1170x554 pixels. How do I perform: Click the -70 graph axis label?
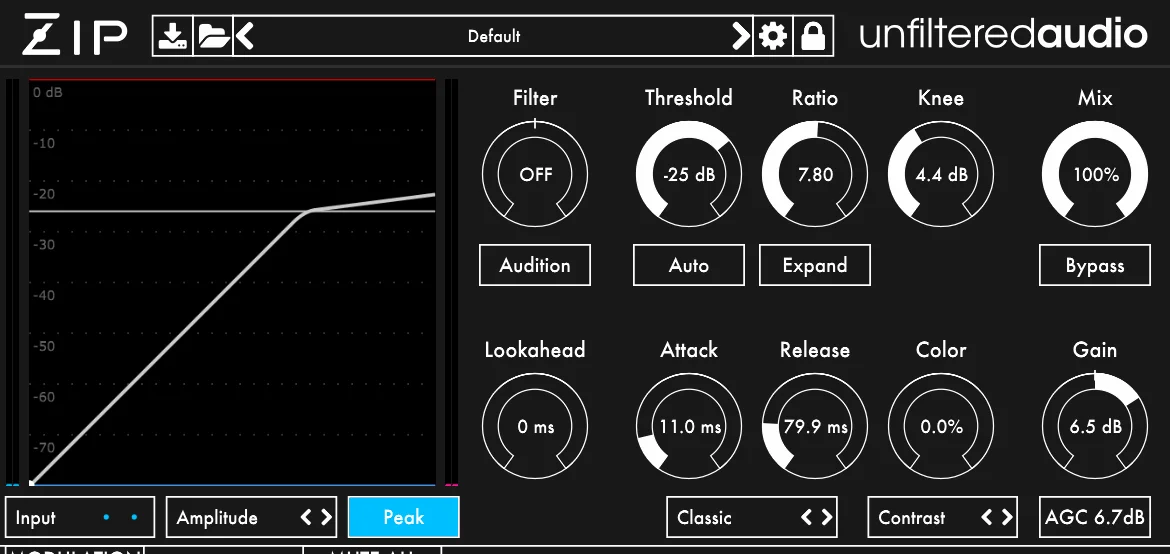44,447
